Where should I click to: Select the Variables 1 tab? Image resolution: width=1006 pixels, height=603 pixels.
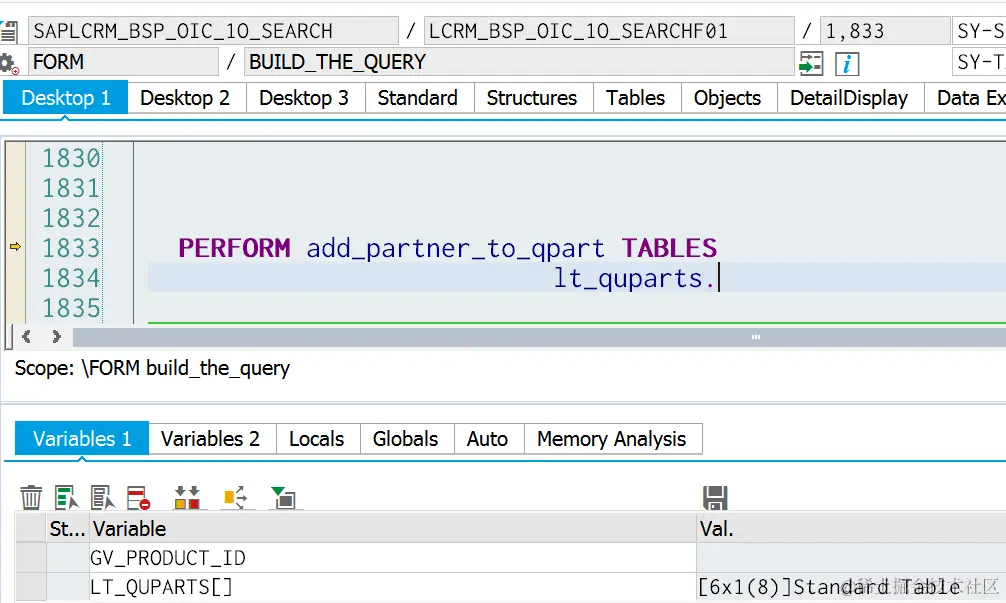point(82,439)
